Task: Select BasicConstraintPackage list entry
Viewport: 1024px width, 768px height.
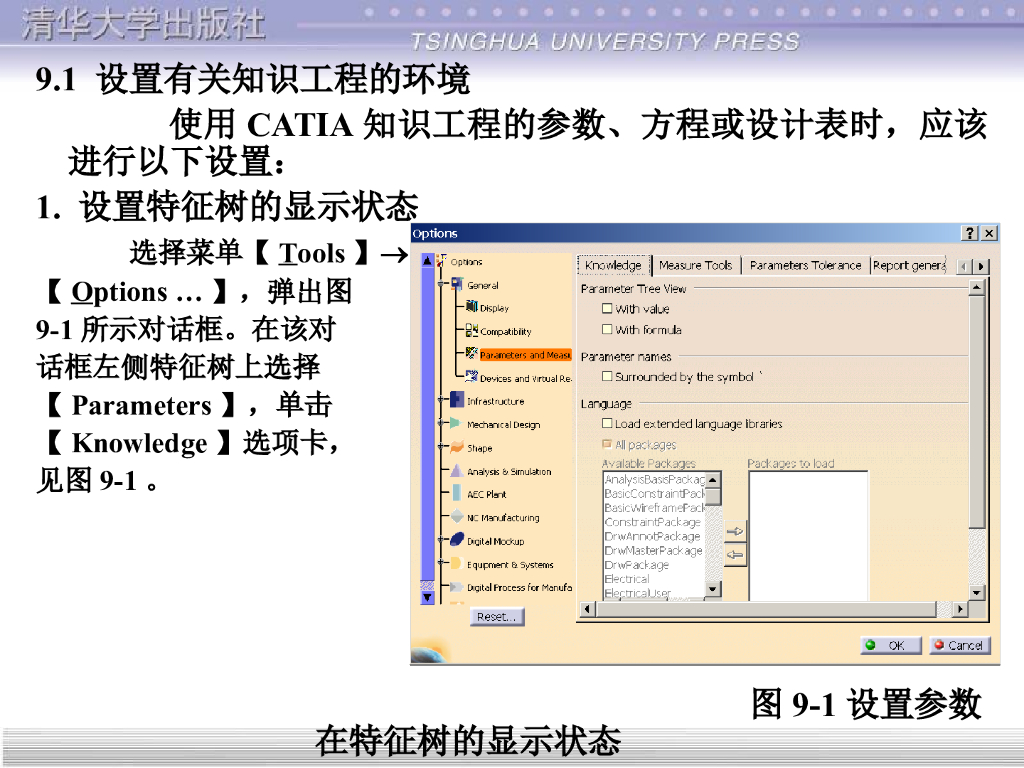Action: click(x=654, y=494)
